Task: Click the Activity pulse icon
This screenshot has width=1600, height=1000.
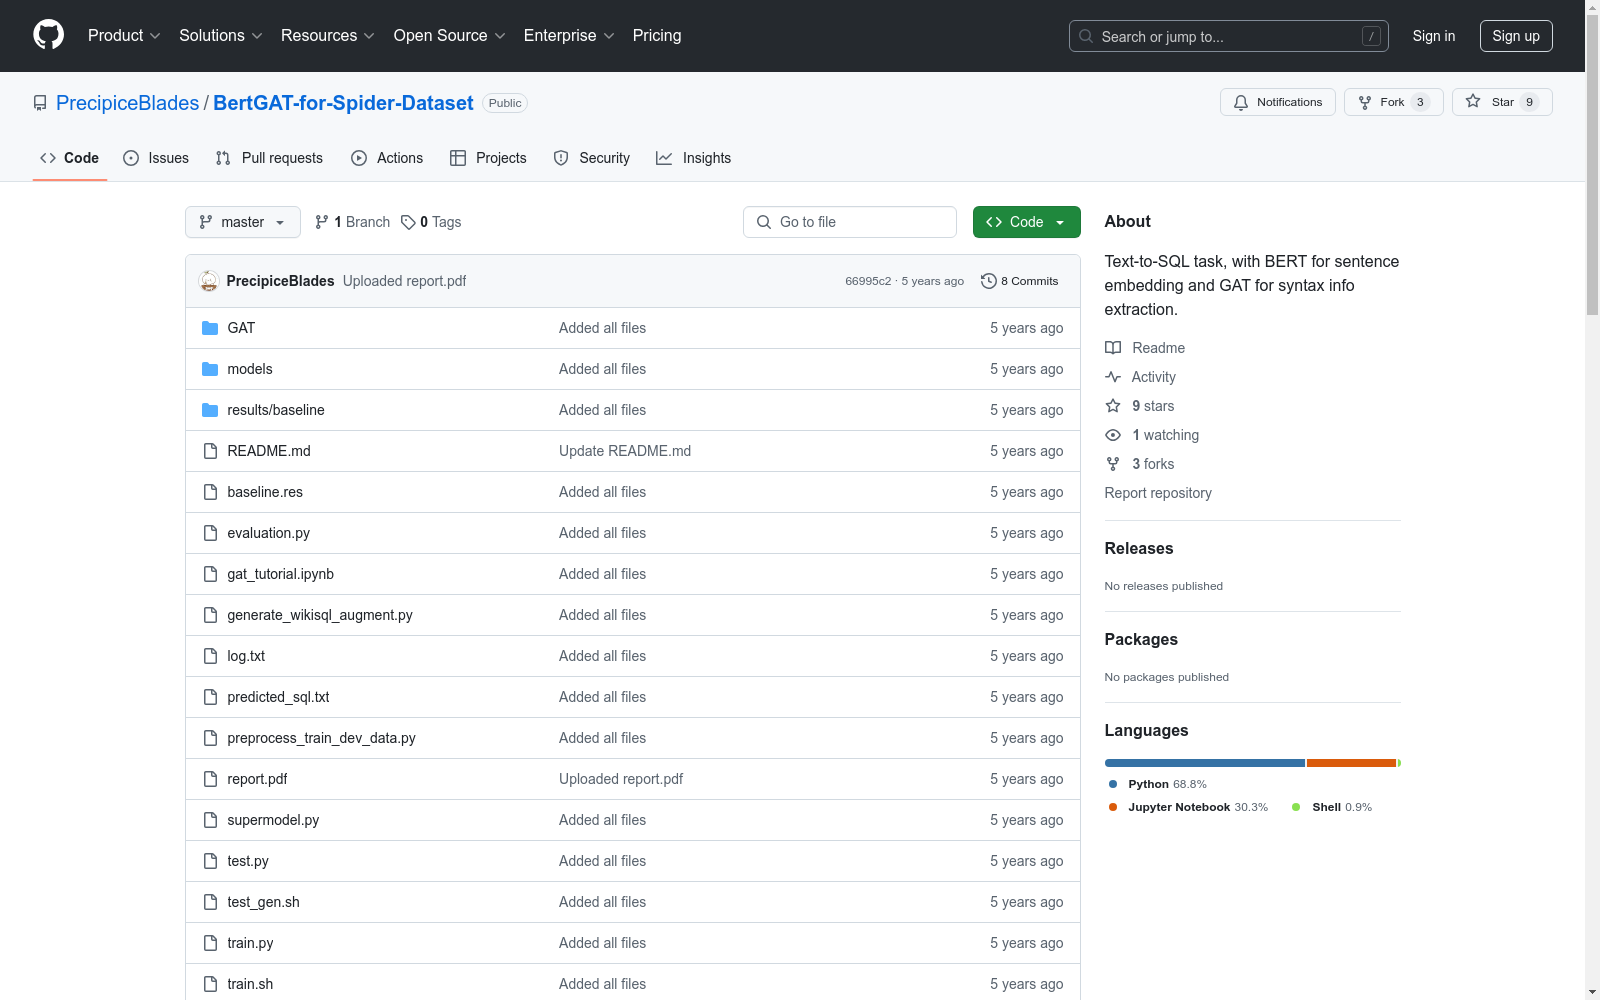Action: pyautogui.click(x=1113, y=377)
